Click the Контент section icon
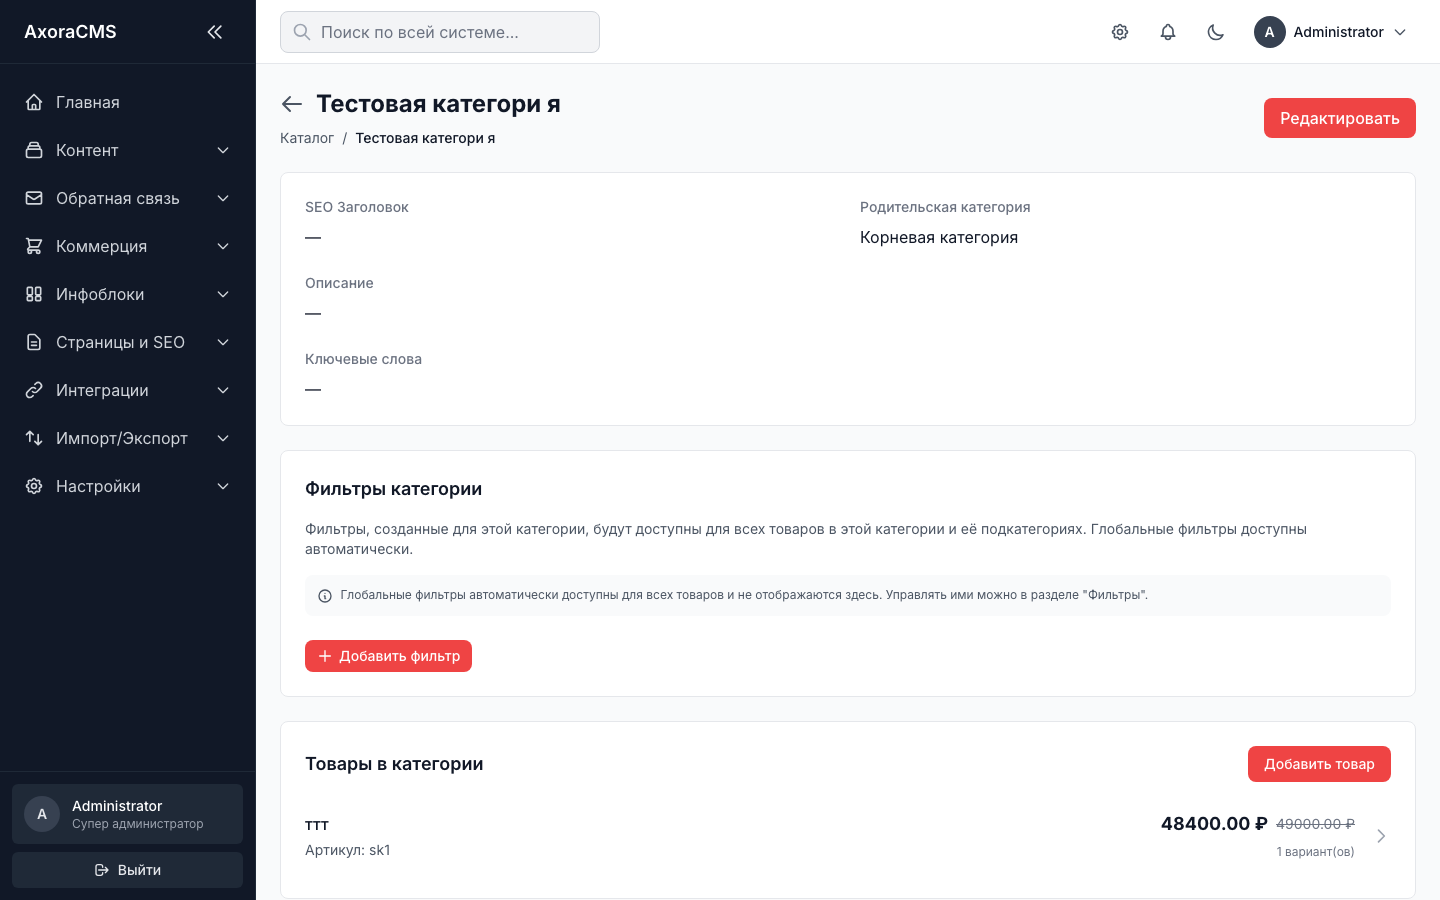Viewport: 1440px width, 900px height. 34,150
